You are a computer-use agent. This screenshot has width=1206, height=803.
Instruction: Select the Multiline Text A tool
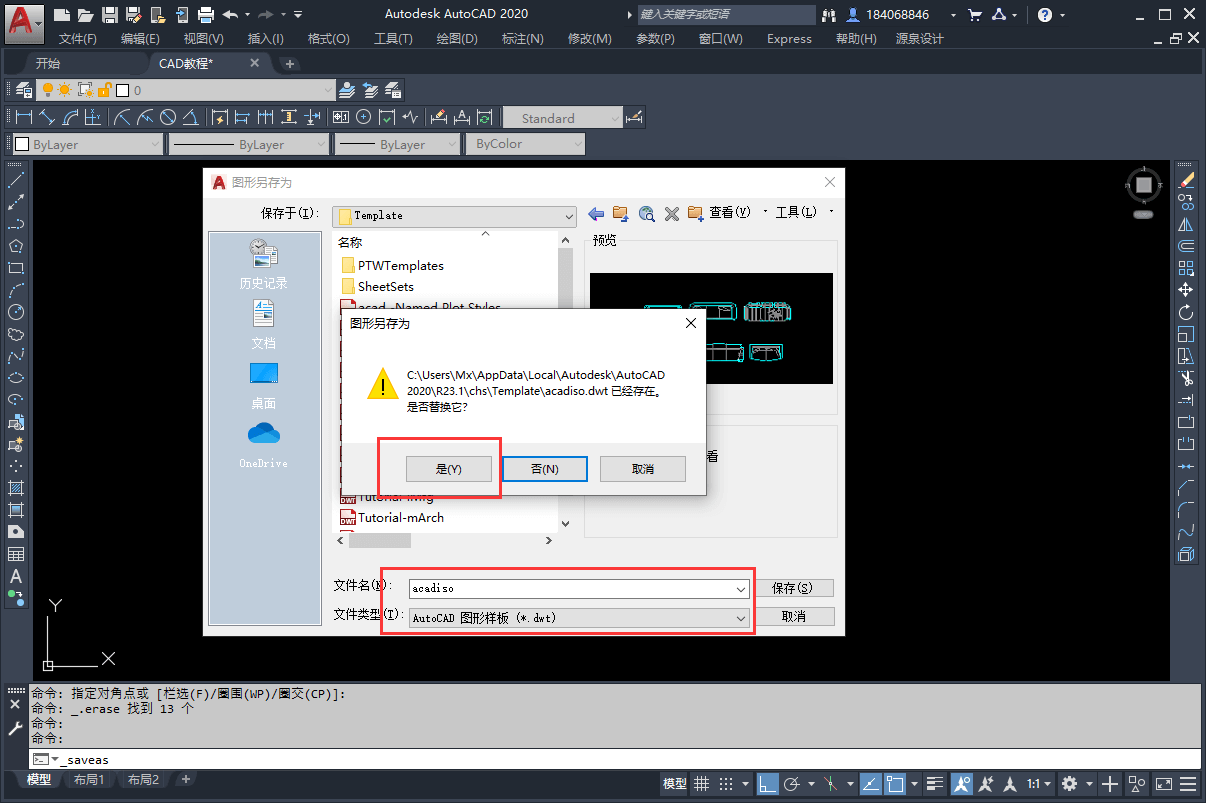(x=16, y=576)
